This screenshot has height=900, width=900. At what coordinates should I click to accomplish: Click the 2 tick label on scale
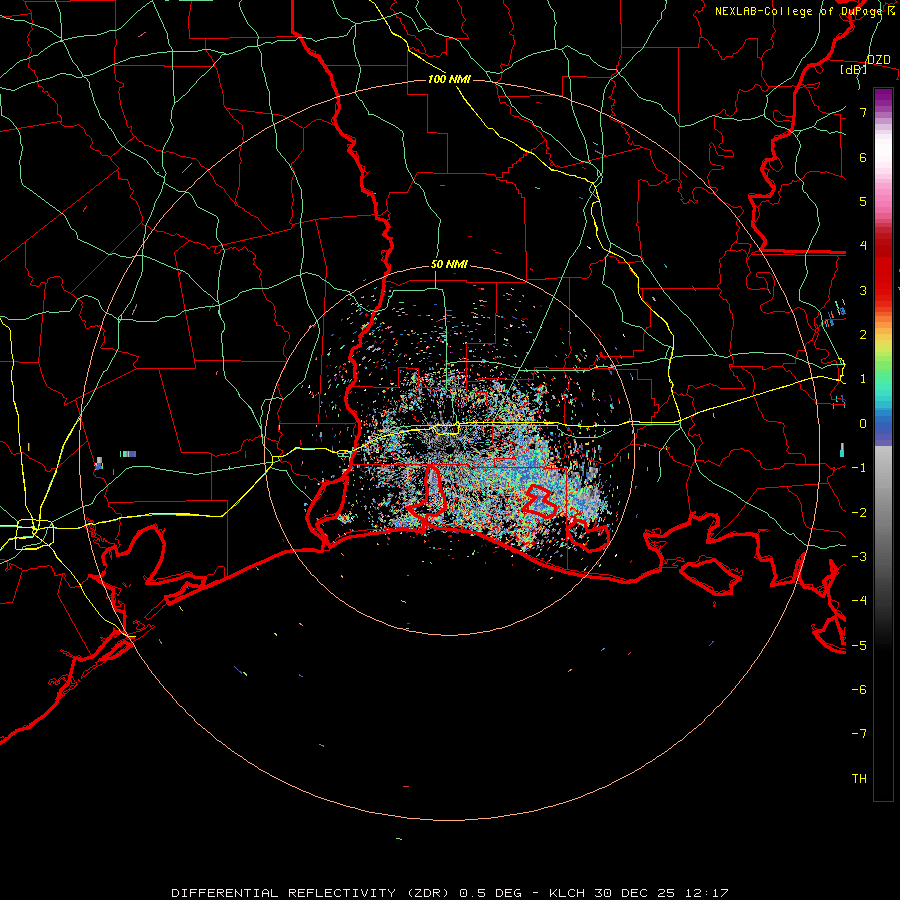click(863, 335)
